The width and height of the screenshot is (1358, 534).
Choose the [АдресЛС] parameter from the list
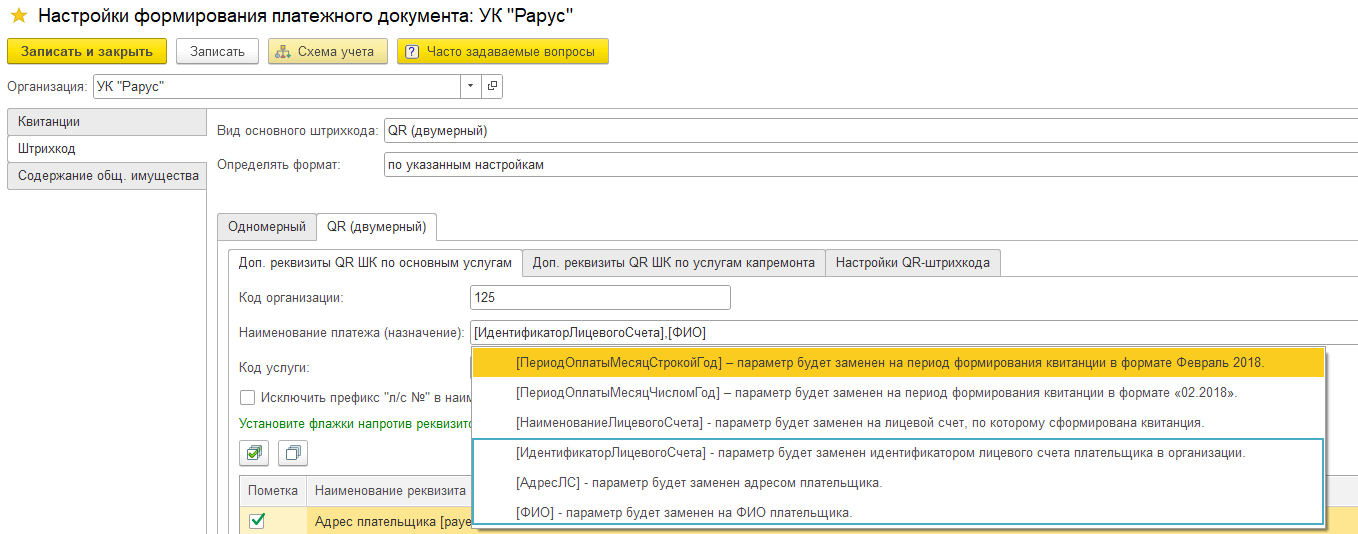tap(698, 483)
